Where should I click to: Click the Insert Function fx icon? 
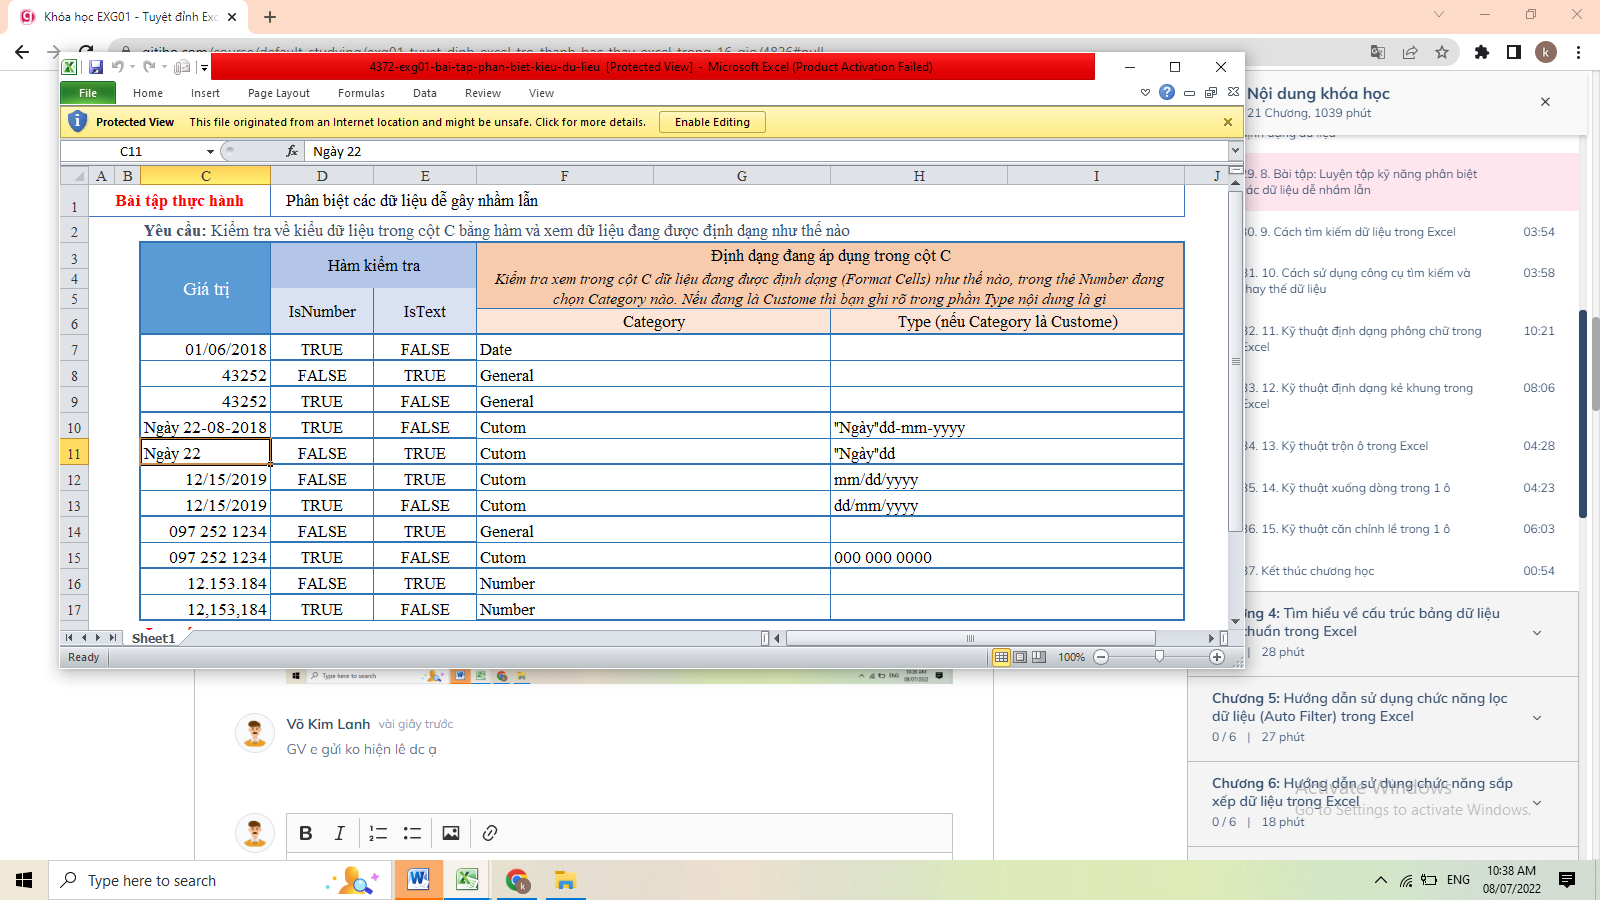(x=292, y=151)
